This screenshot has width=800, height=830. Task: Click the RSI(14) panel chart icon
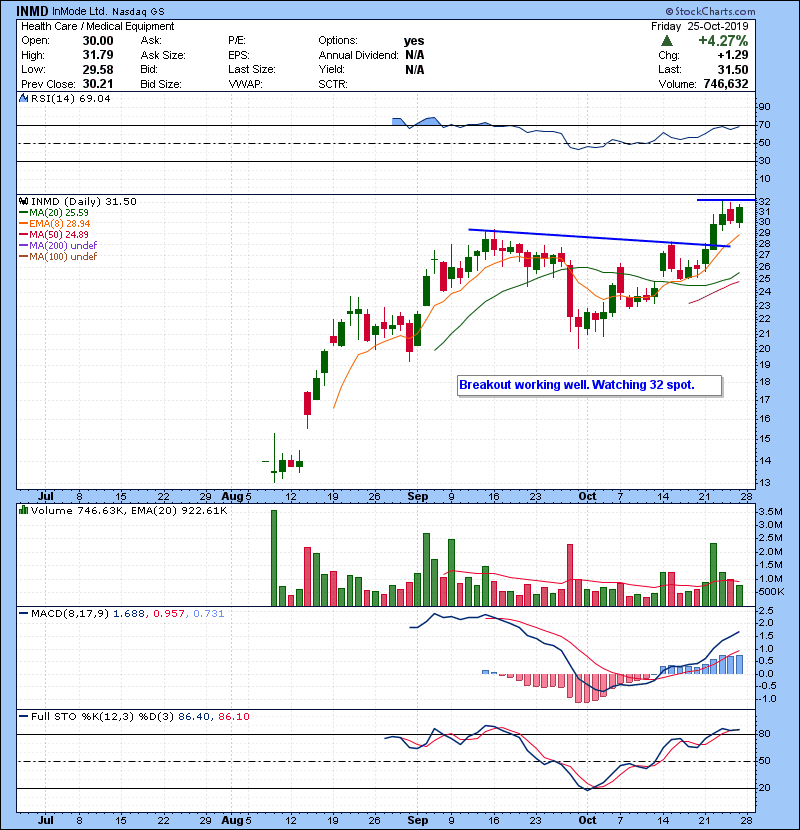click(23, 98)
